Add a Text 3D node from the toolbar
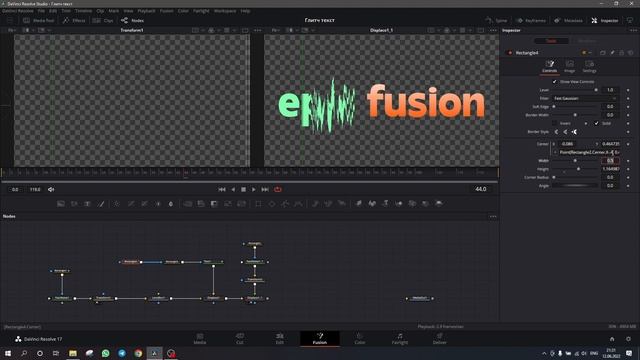This screenshot has height=360, width=640. pos(386,203)
